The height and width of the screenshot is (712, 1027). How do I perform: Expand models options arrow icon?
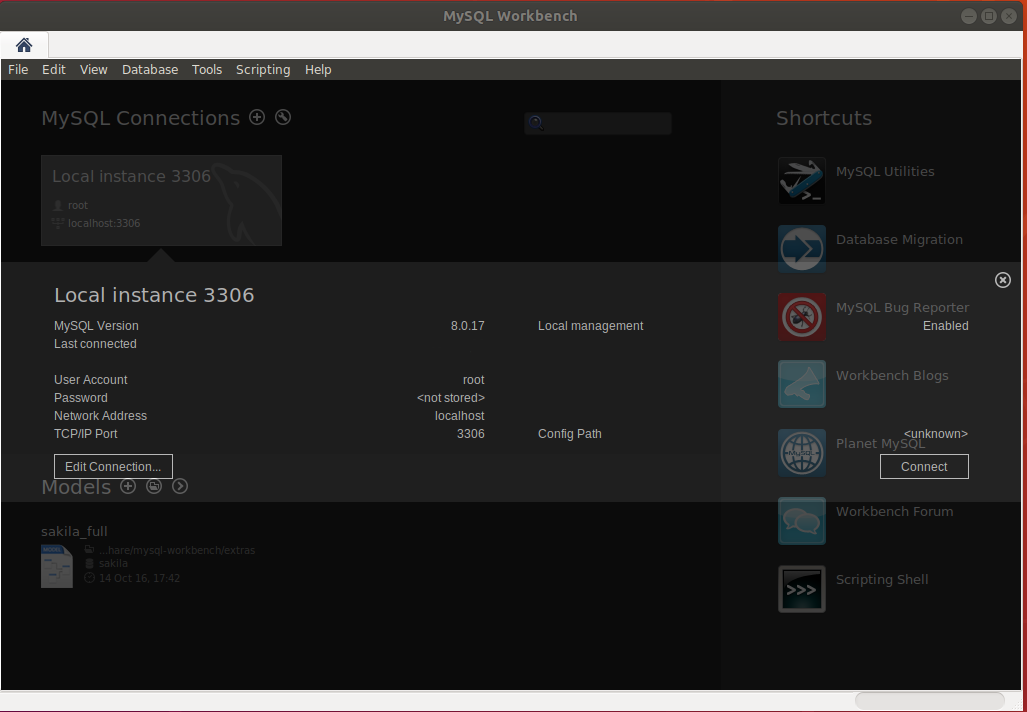point(180,486)
